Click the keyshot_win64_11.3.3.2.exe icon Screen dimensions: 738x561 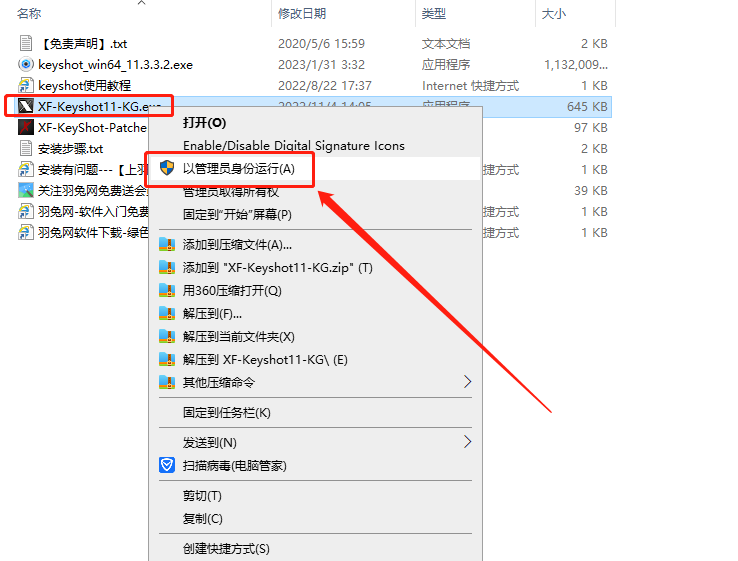coord(26,64)
